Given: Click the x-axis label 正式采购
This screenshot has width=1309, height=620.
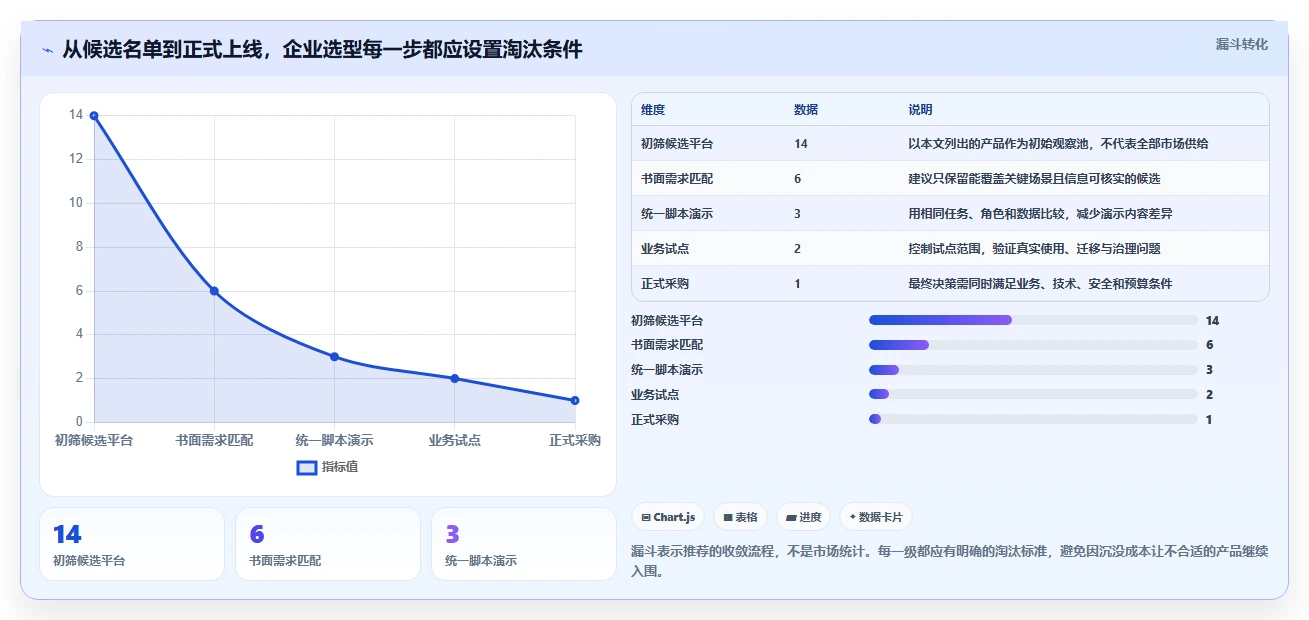Looking at the screenshot, I should (575, 440).
